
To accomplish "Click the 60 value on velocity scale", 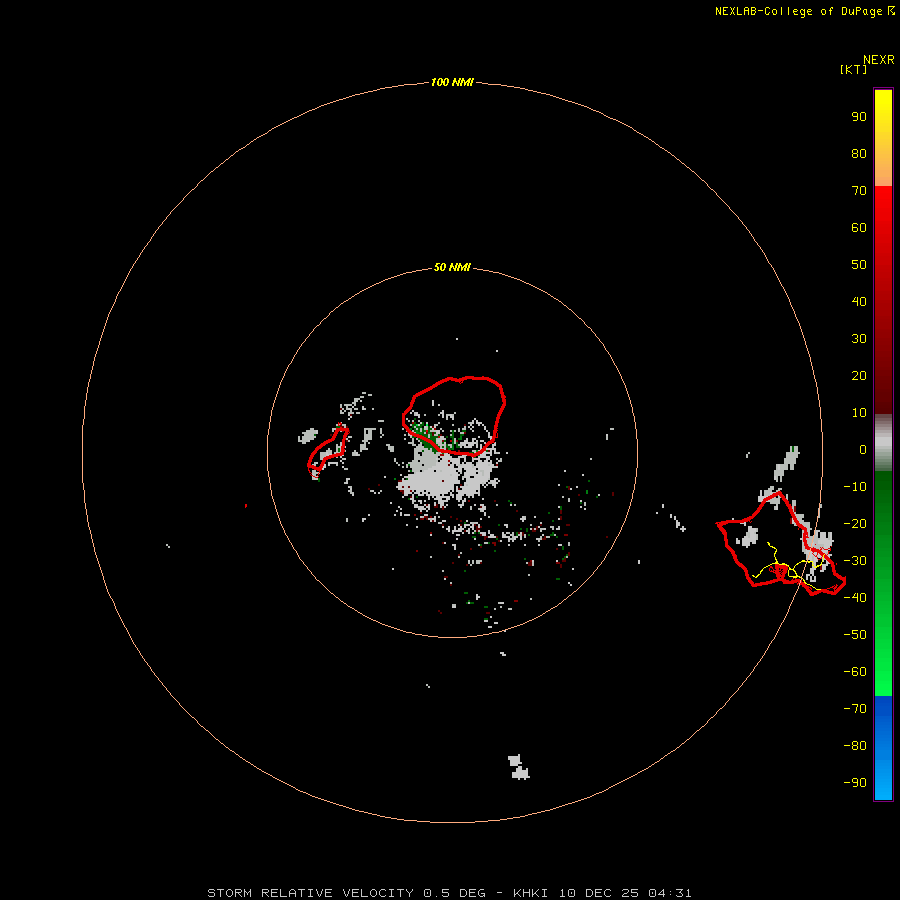I will click(x=859, y=228).
